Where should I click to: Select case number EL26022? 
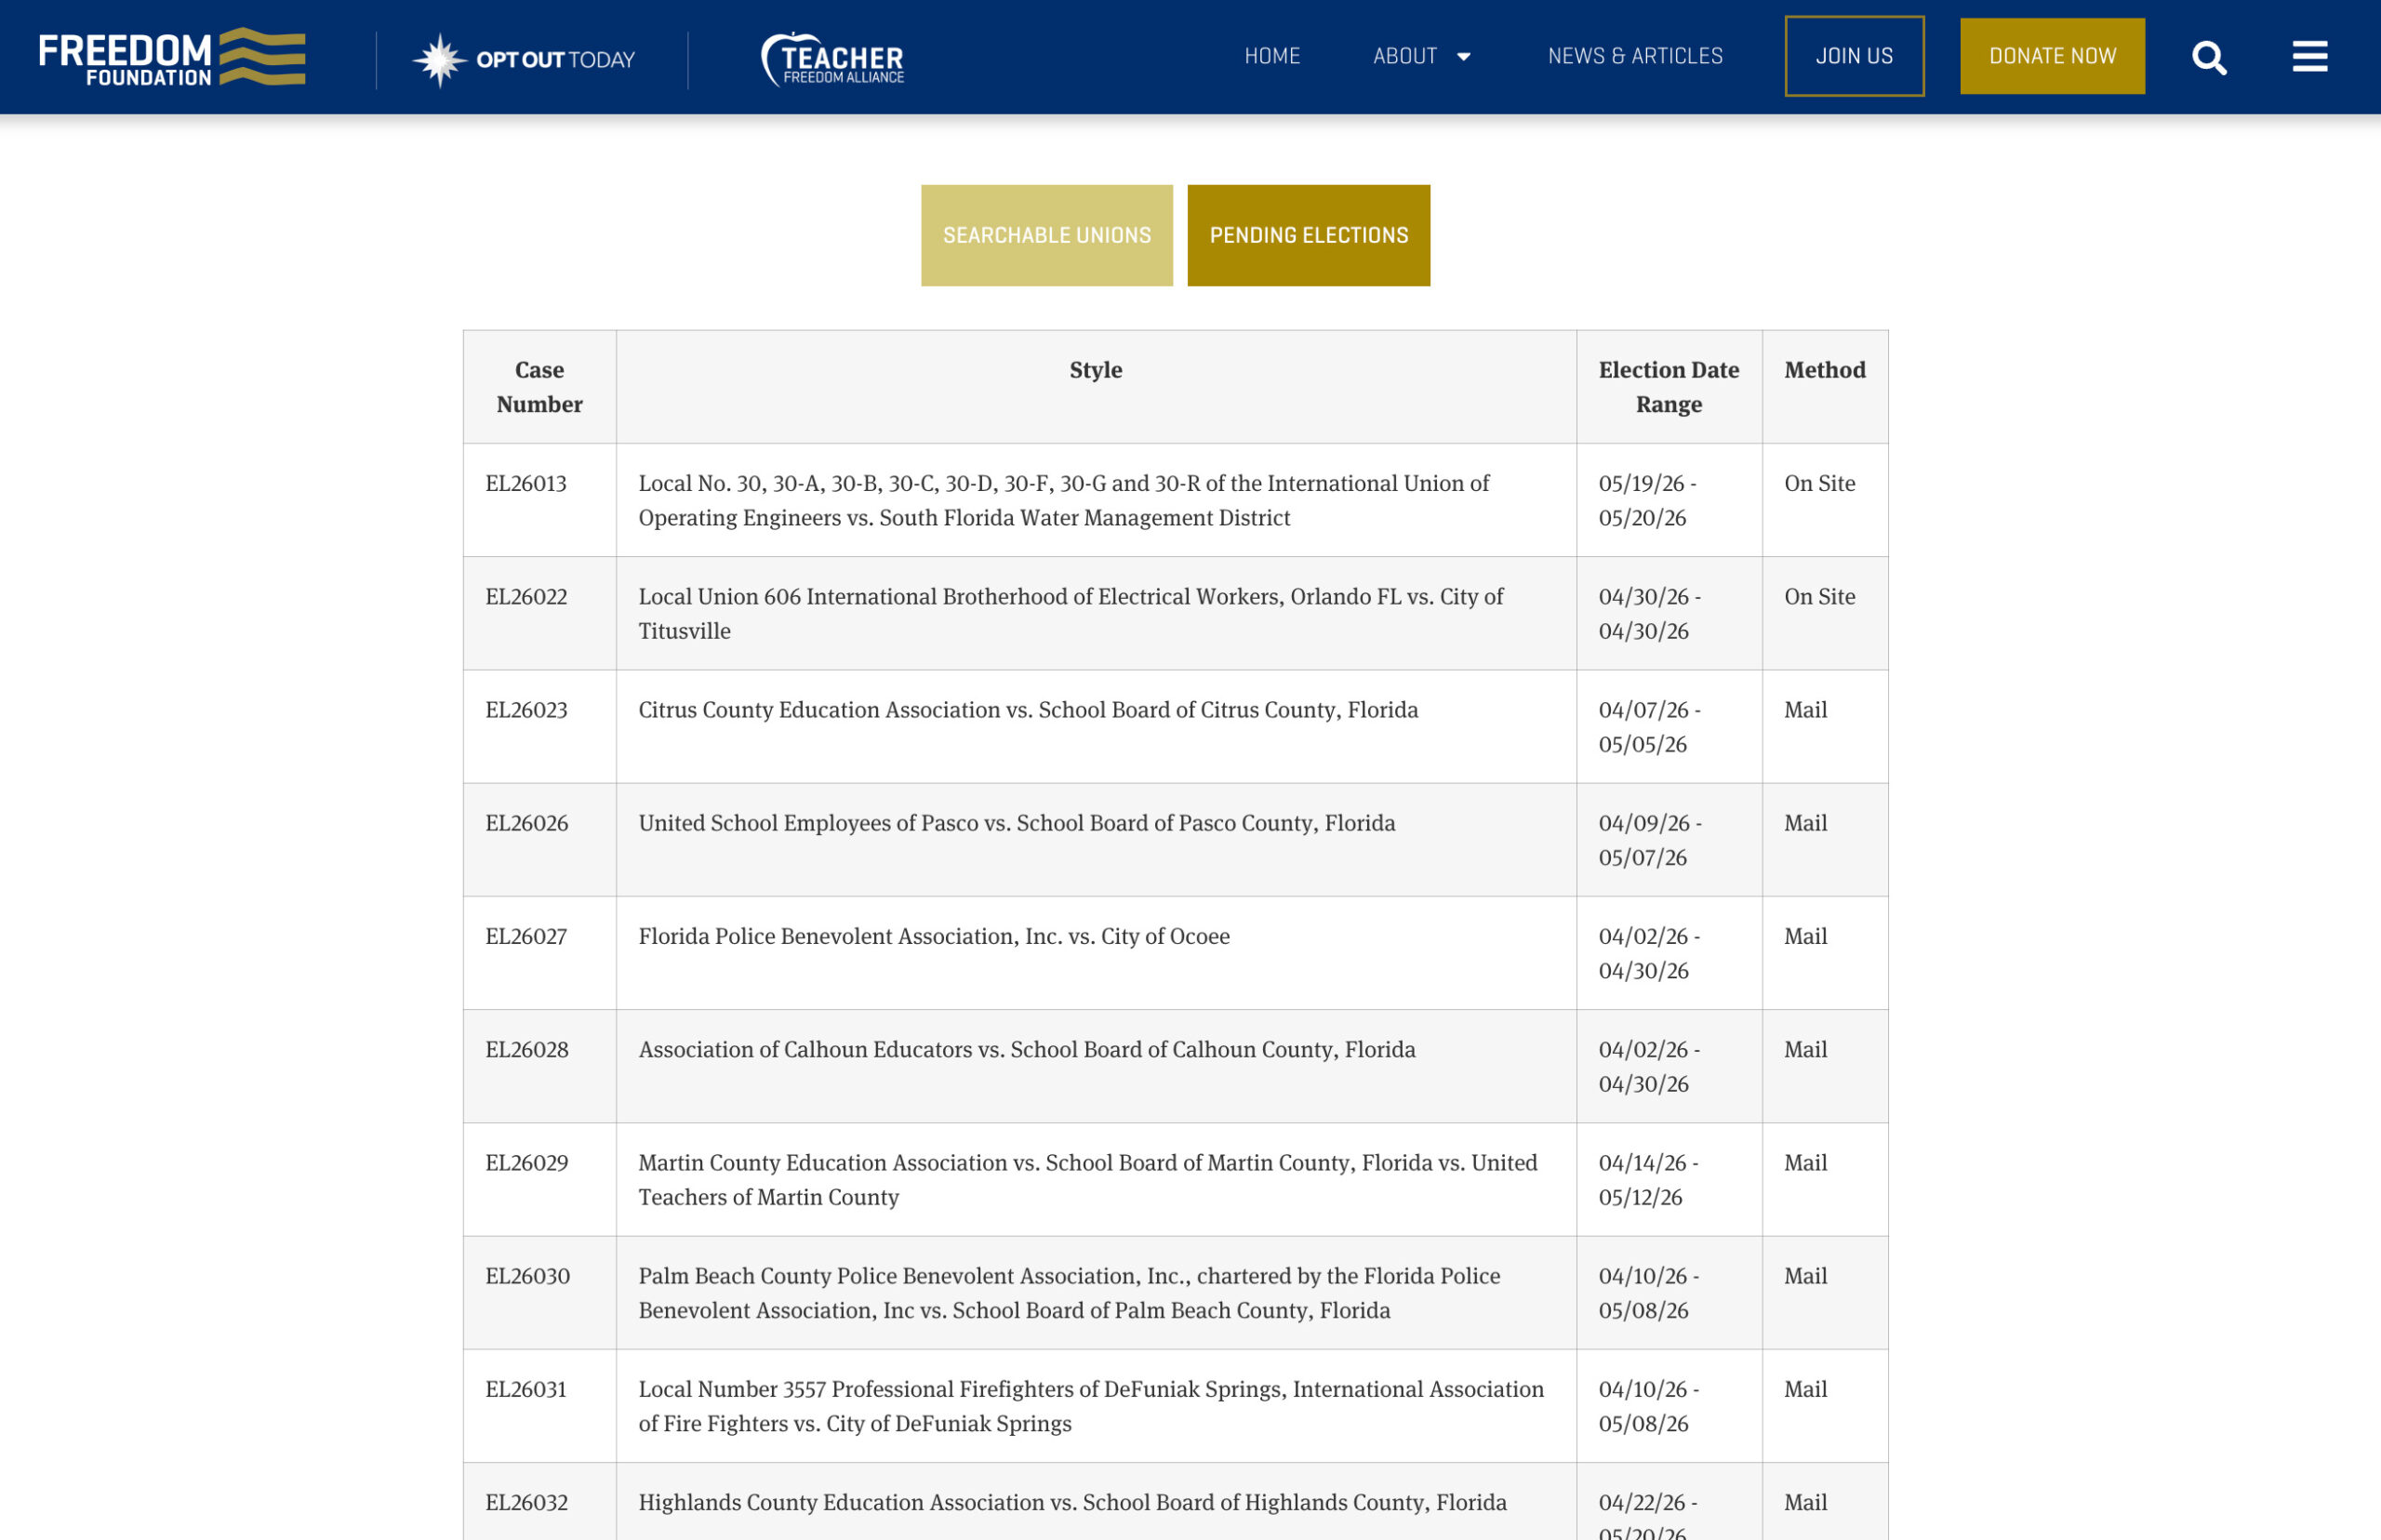526,597
